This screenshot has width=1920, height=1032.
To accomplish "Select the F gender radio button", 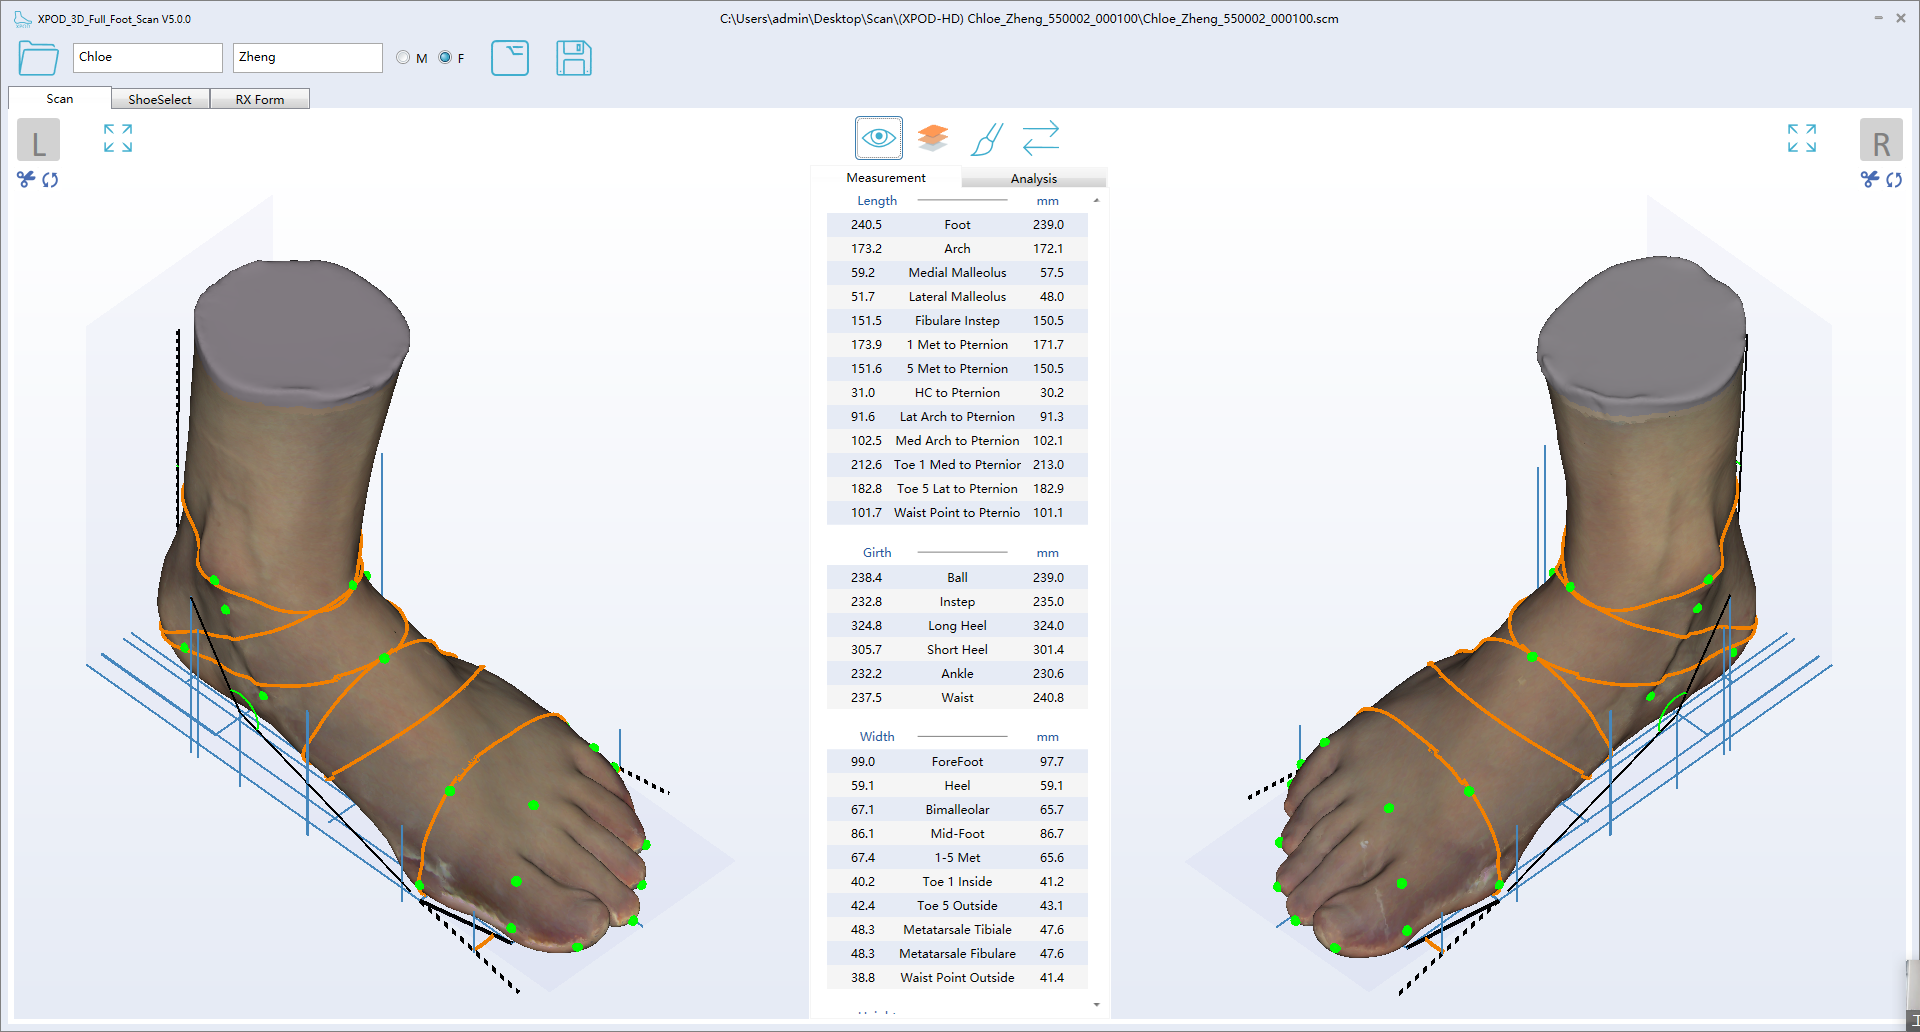I will tap(445, 57).
